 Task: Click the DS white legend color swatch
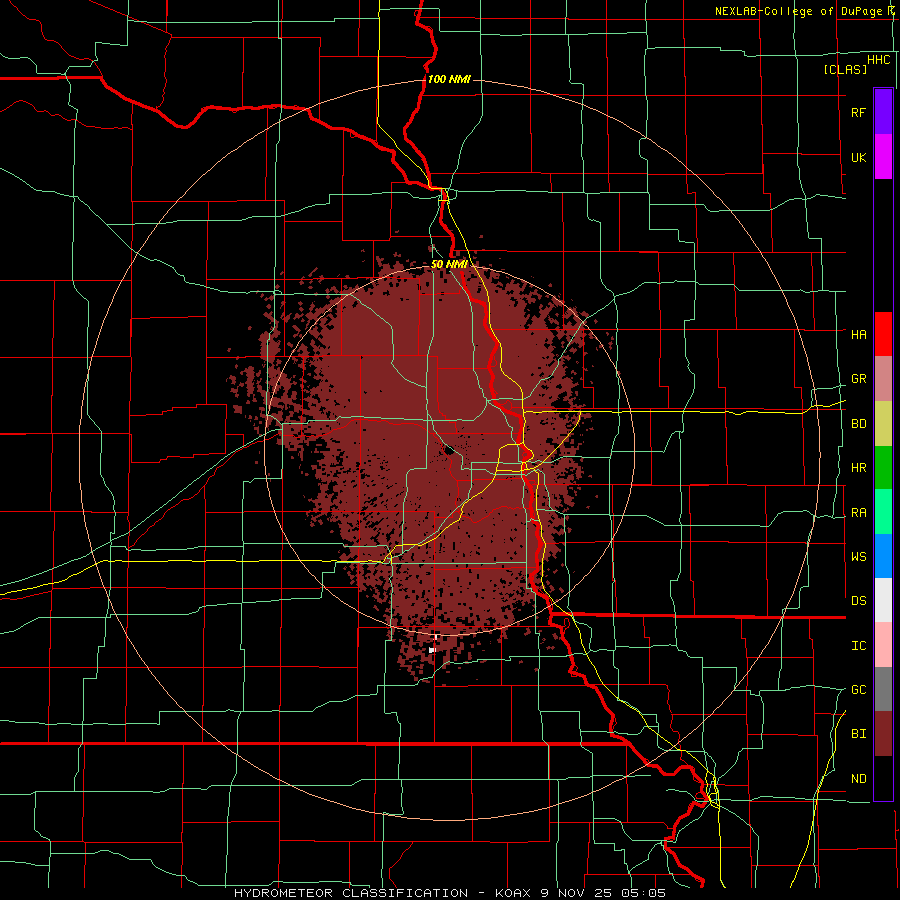pos(883,600)
